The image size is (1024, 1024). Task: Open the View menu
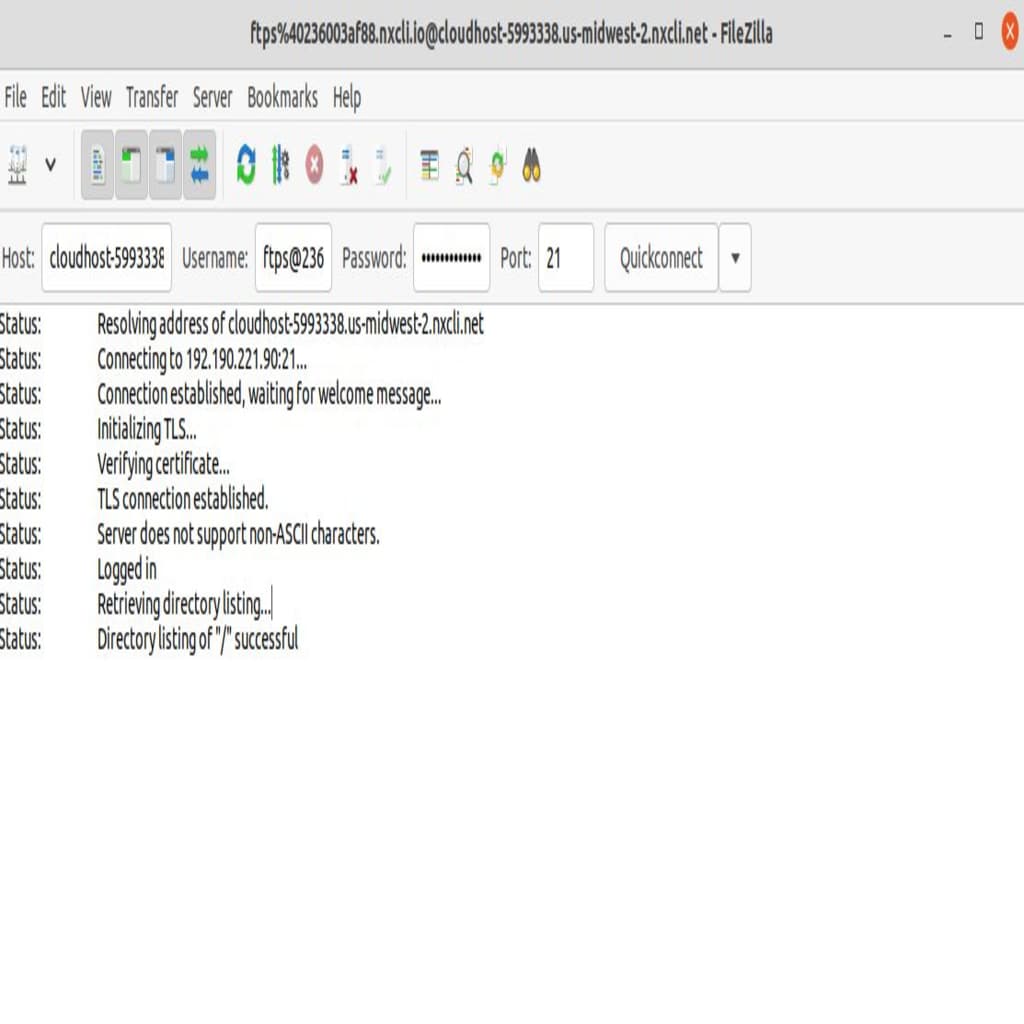click(x=96, y=97)
